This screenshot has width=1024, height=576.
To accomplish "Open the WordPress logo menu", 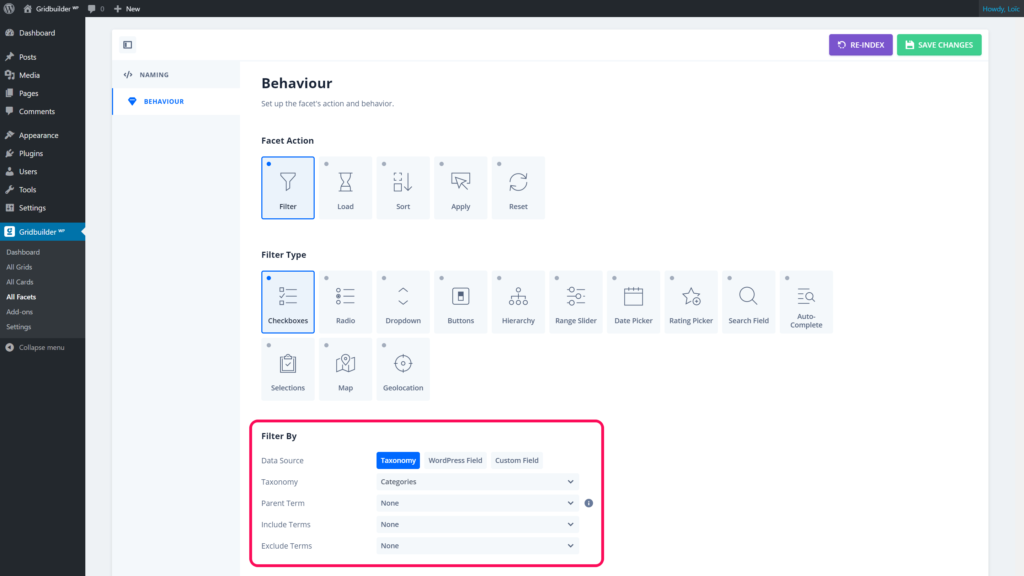I will coord(9,8).
